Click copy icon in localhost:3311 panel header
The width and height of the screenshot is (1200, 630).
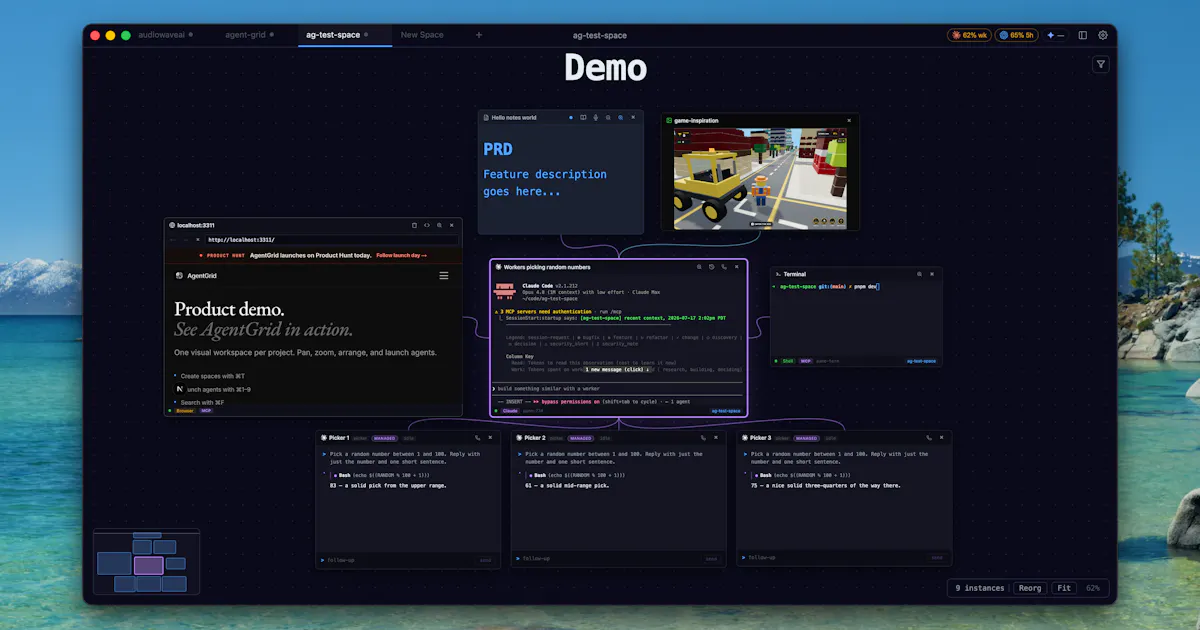point(415,225)
